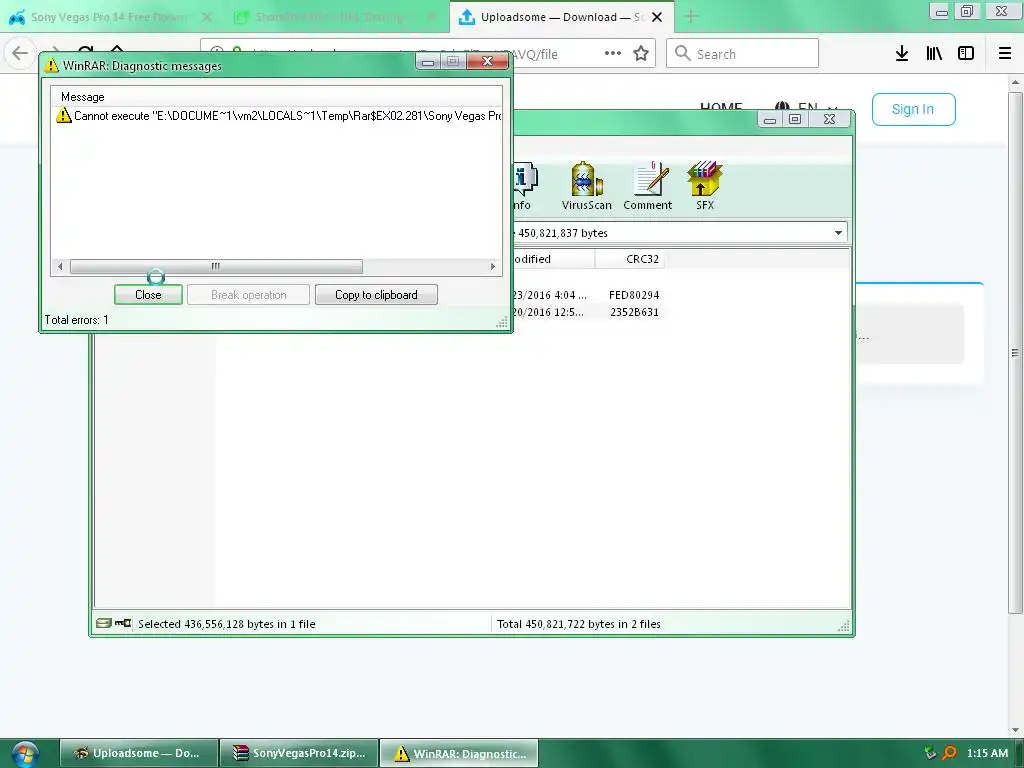Image resolution: width=1024 pixels, height=768 pixels.
Task: Click the Firefox search box
Action: pos(743,54)
